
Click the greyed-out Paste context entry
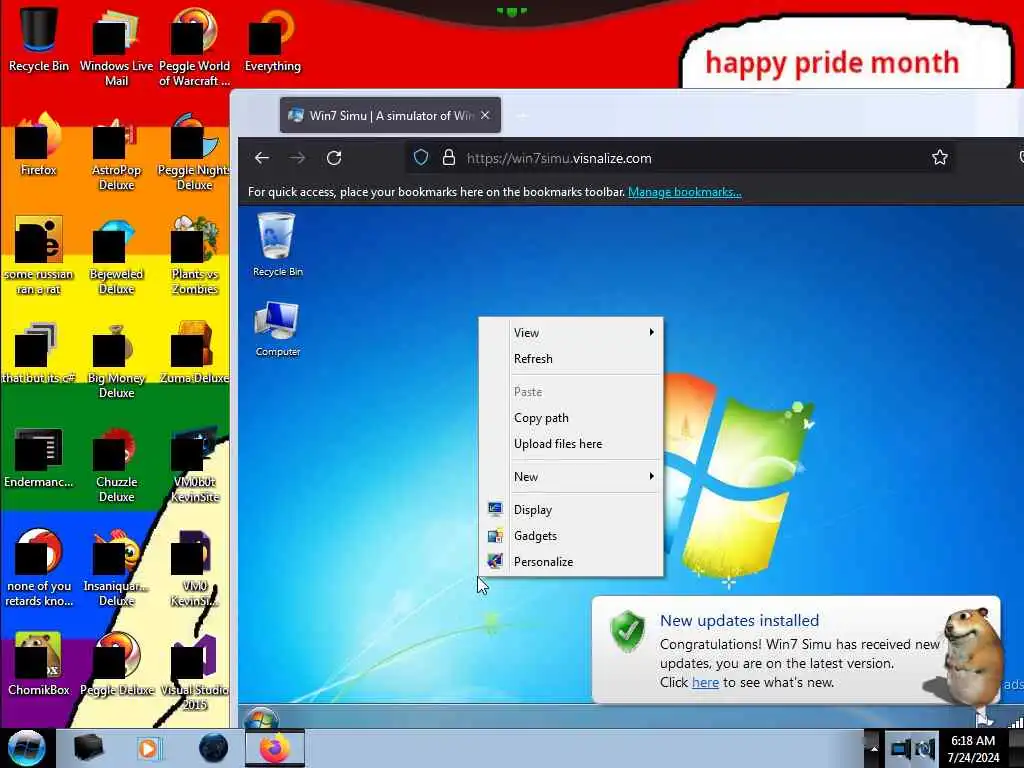(x=571, y=392)
